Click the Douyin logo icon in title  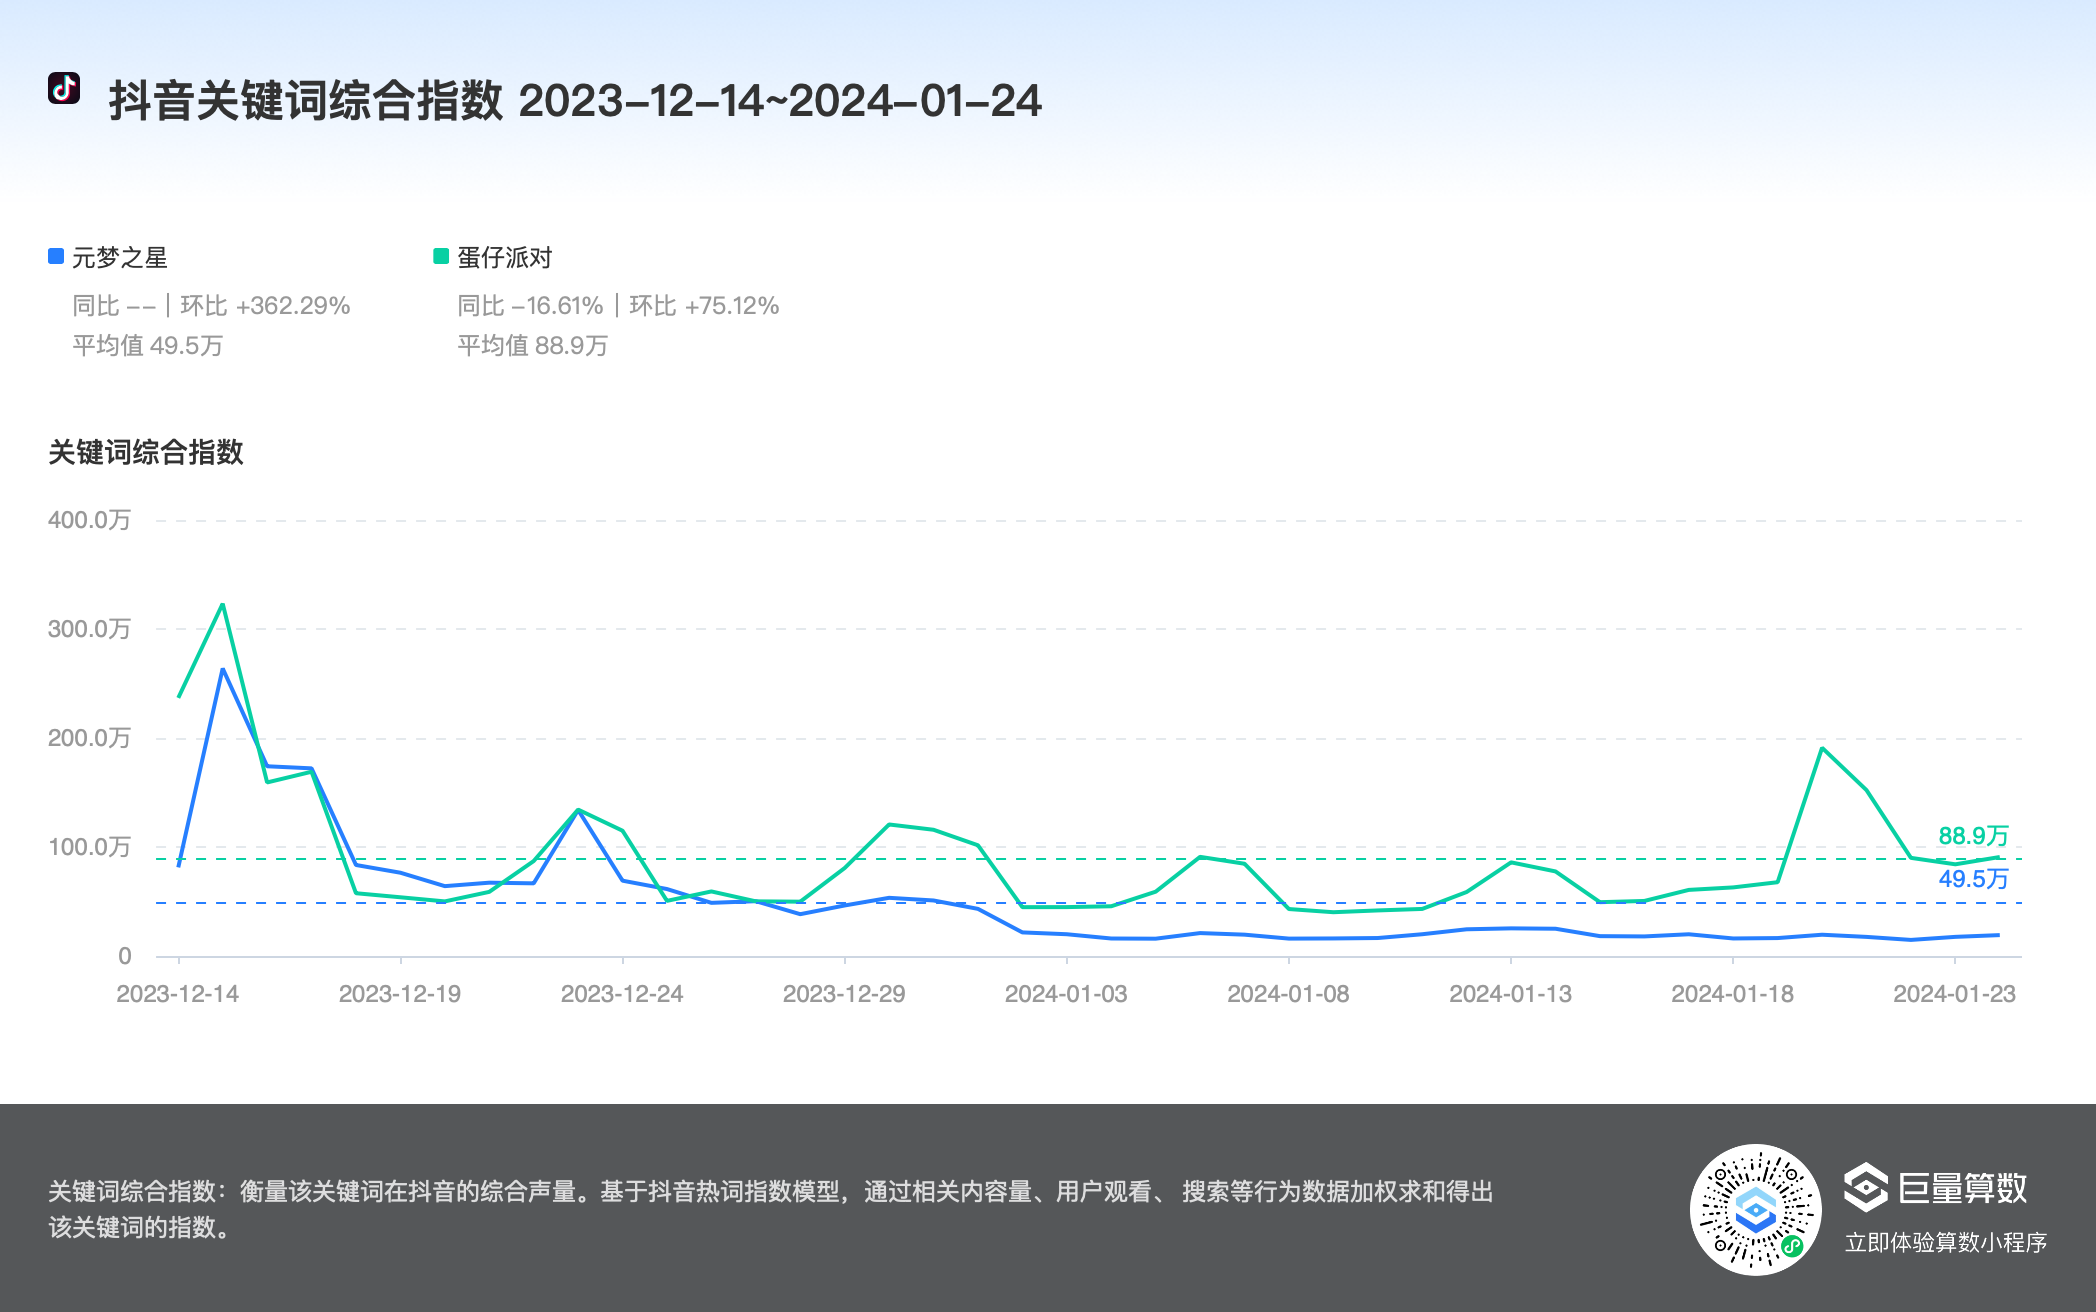(x=64, y=88)
